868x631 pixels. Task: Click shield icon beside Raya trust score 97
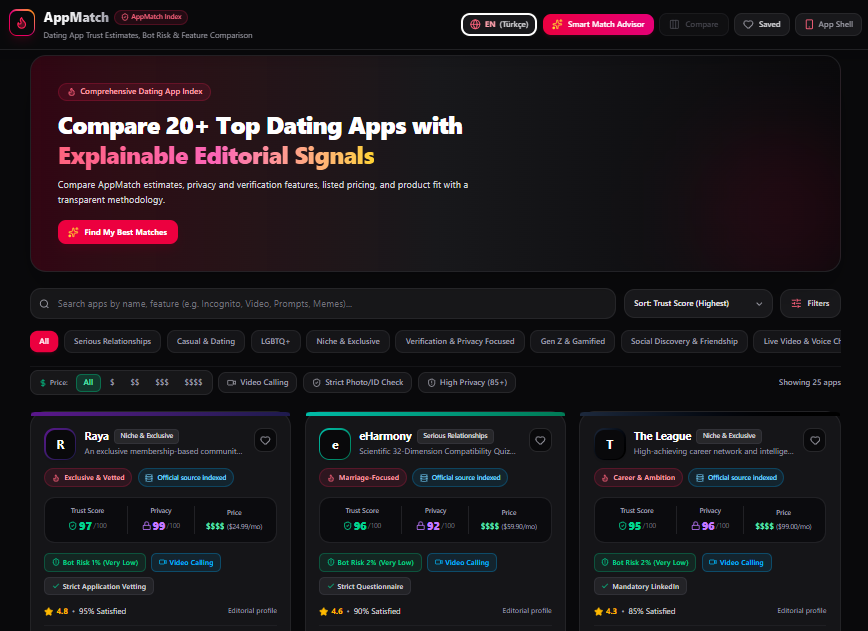[x=73, y=526]
